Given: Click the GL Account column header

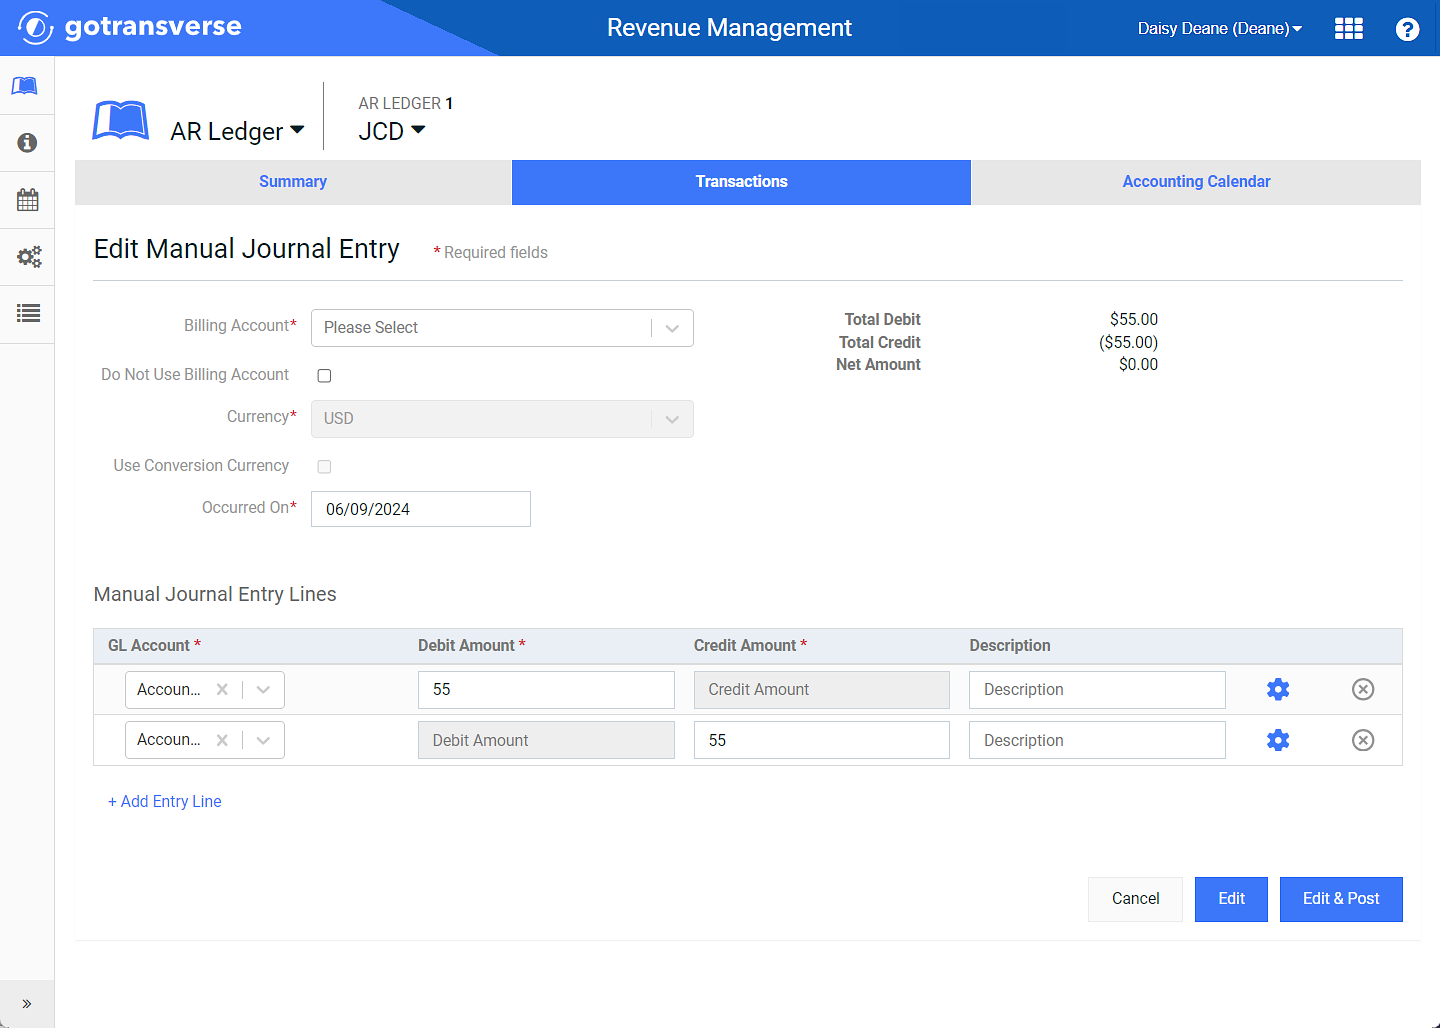Looking at the screenshot, I should 154,646.
